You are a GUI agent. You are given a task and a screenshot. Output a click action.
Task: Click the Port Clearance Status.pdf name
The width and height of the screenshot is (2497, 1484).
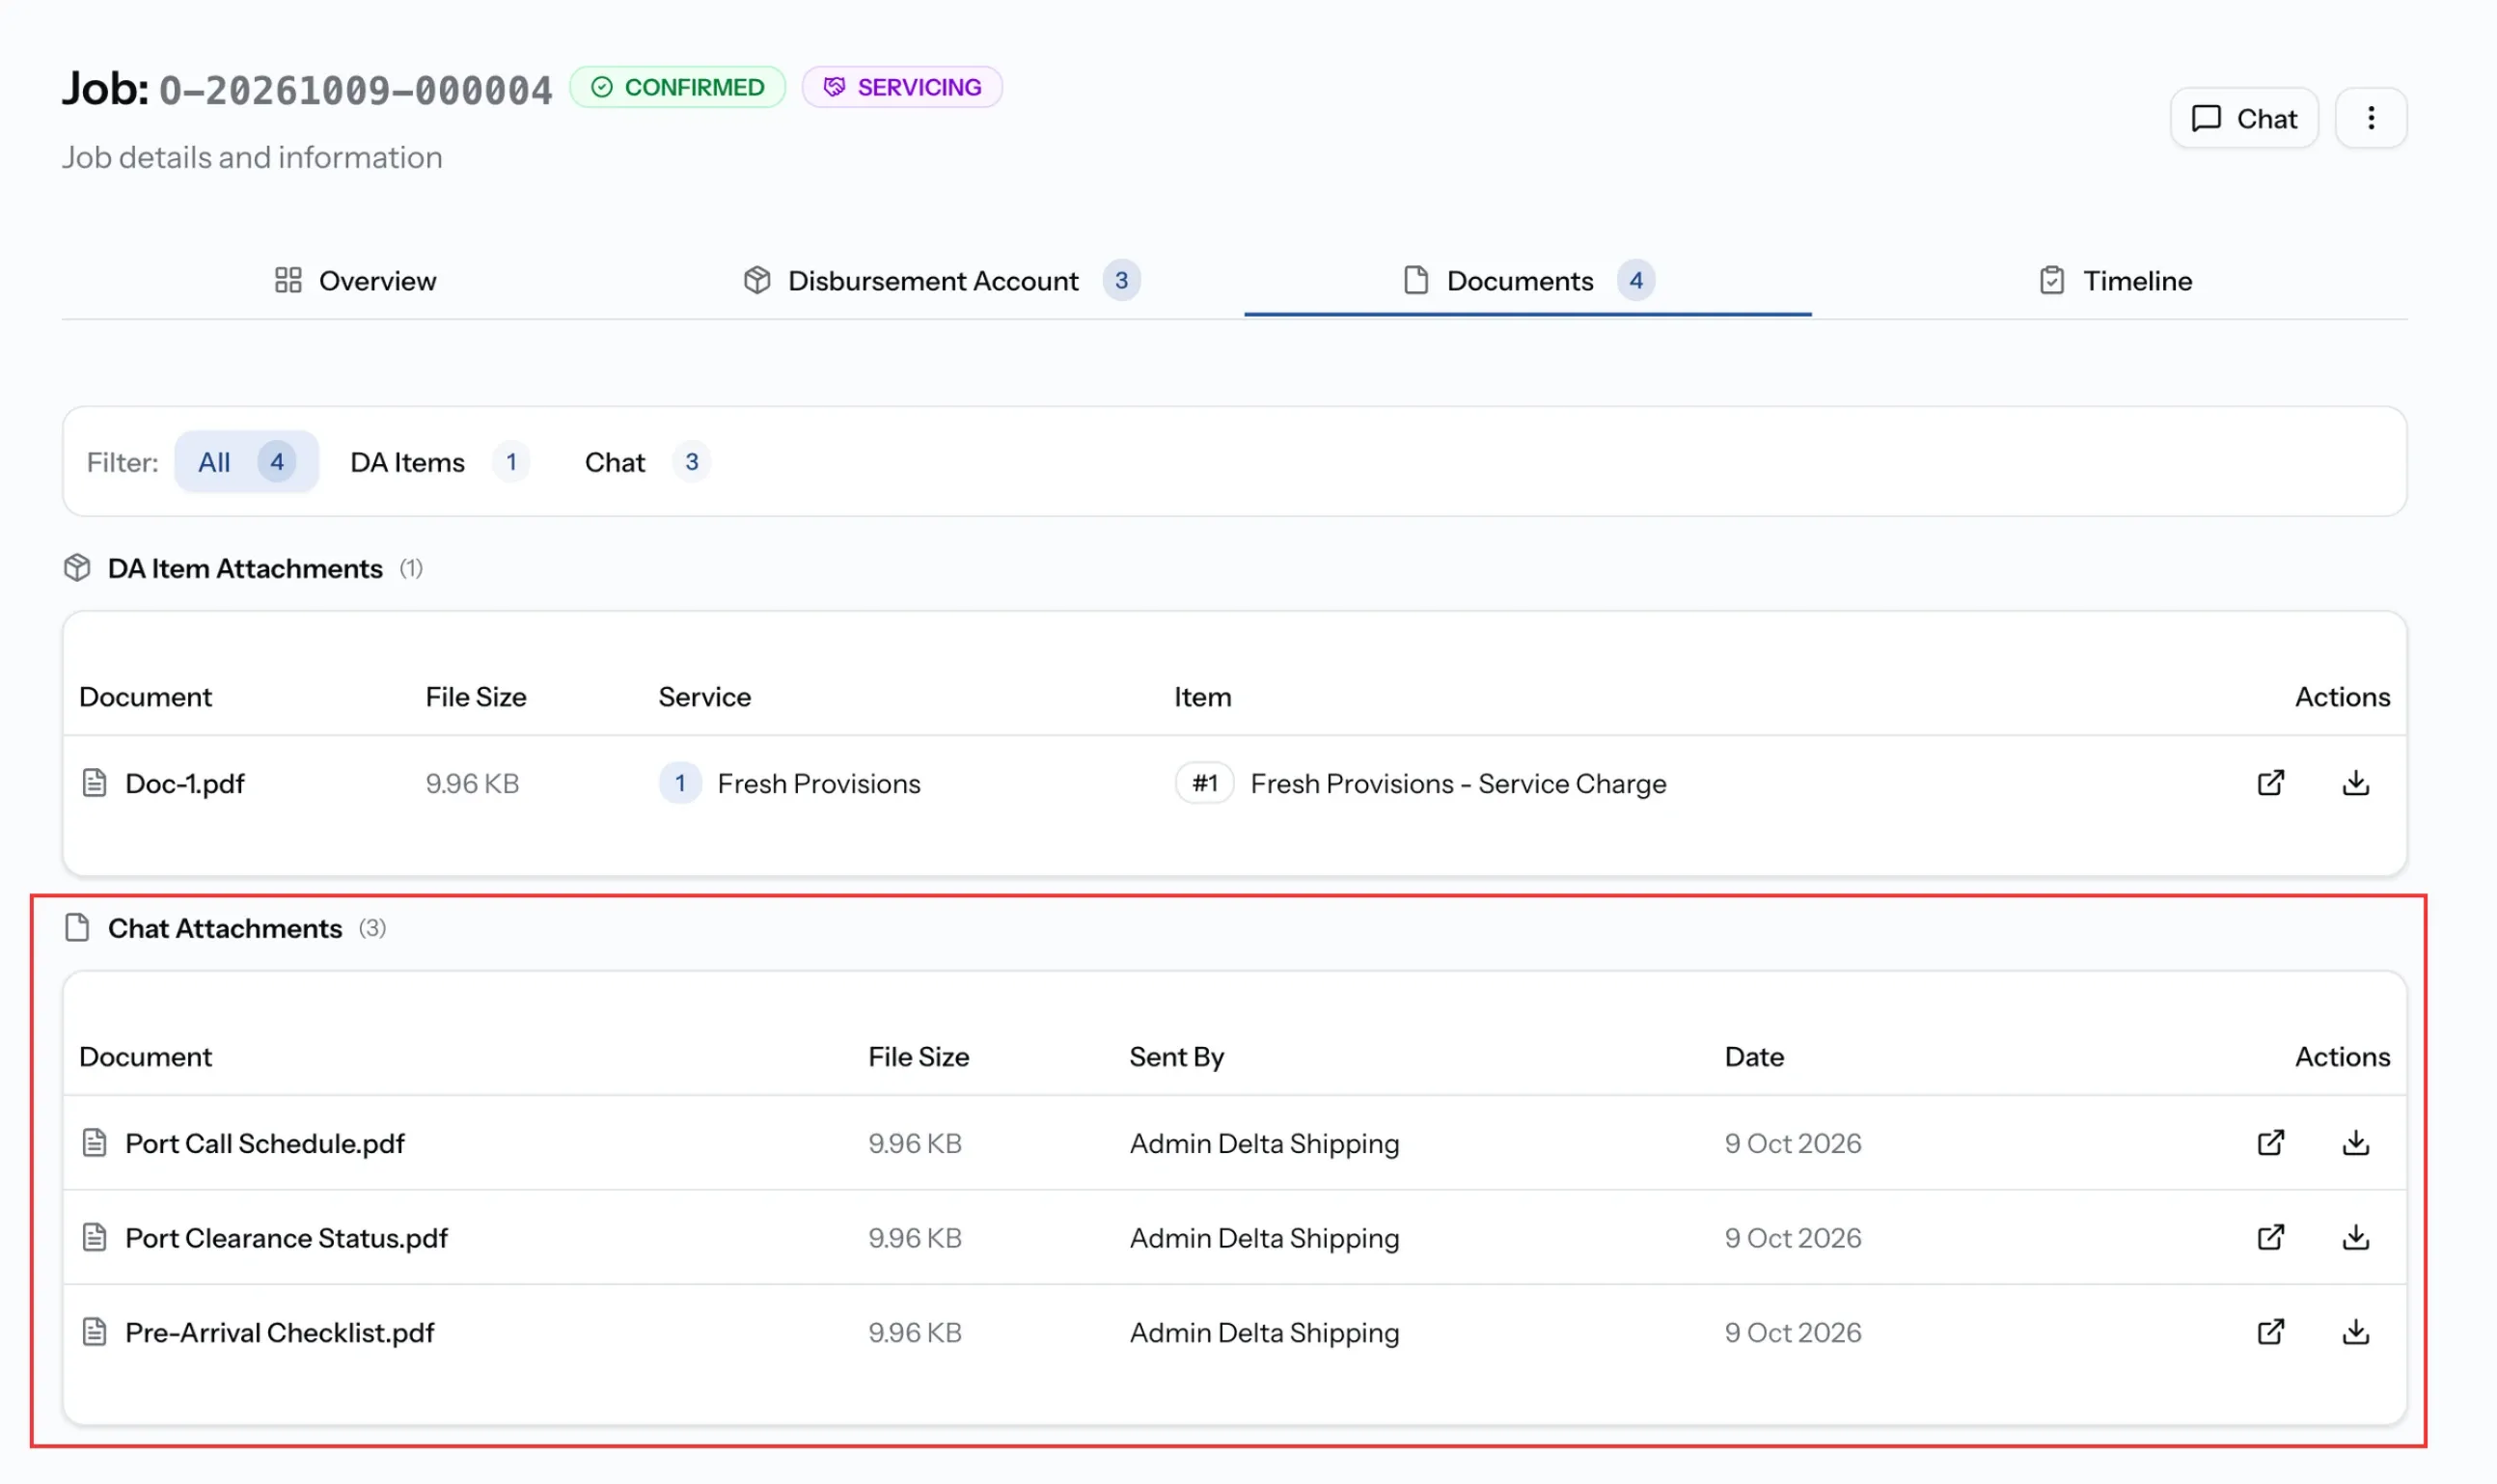click(x=286, y=1238)
